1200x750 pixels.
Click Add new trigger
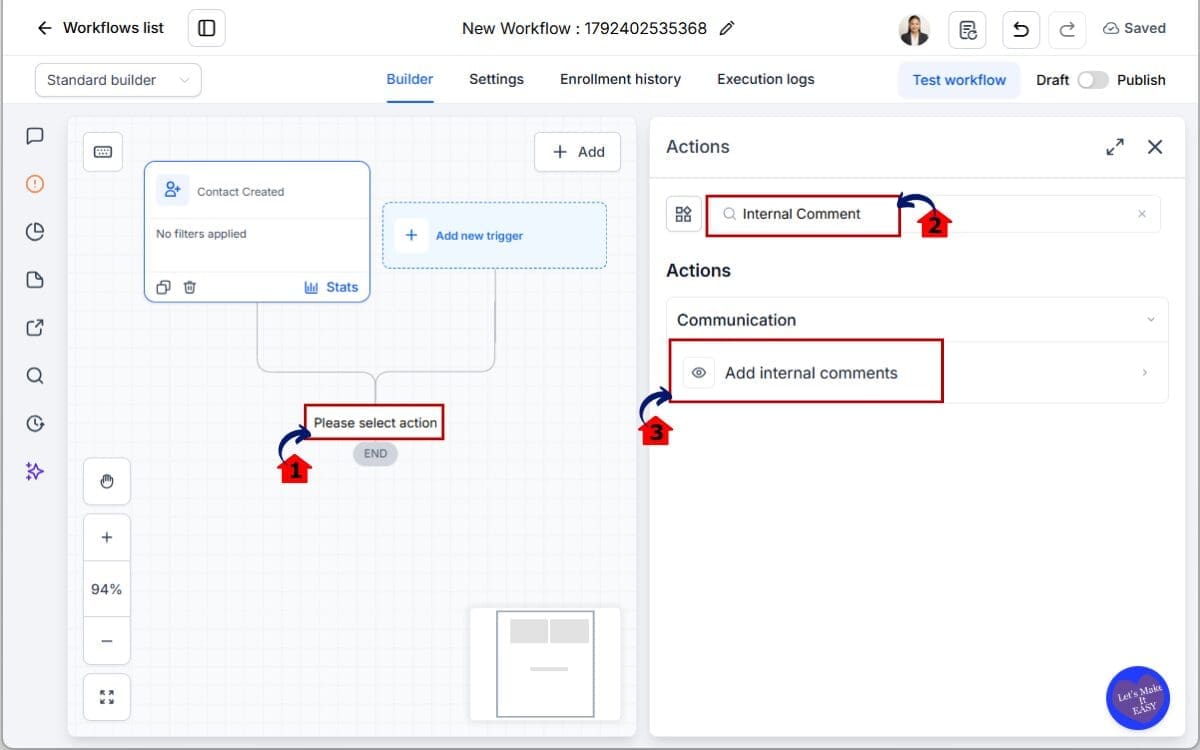click(494, 236)
